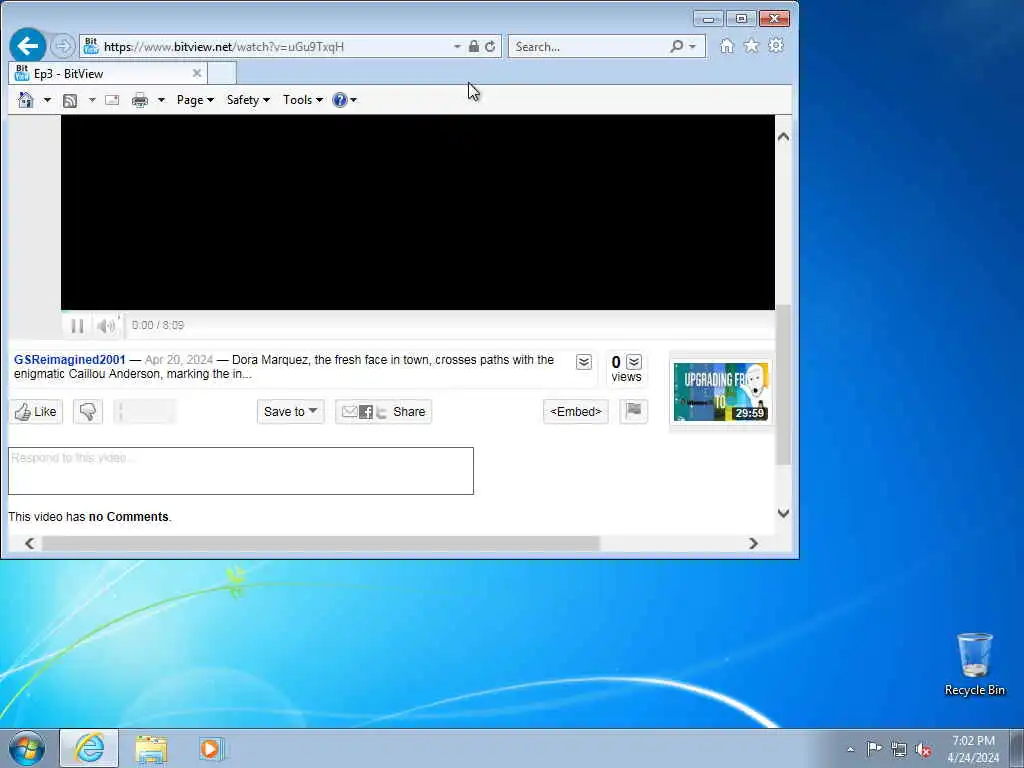Image resolution: width=1024 pixels, height=768 pixels.
Task: Click the network tray icon
Action: (899, 749)
